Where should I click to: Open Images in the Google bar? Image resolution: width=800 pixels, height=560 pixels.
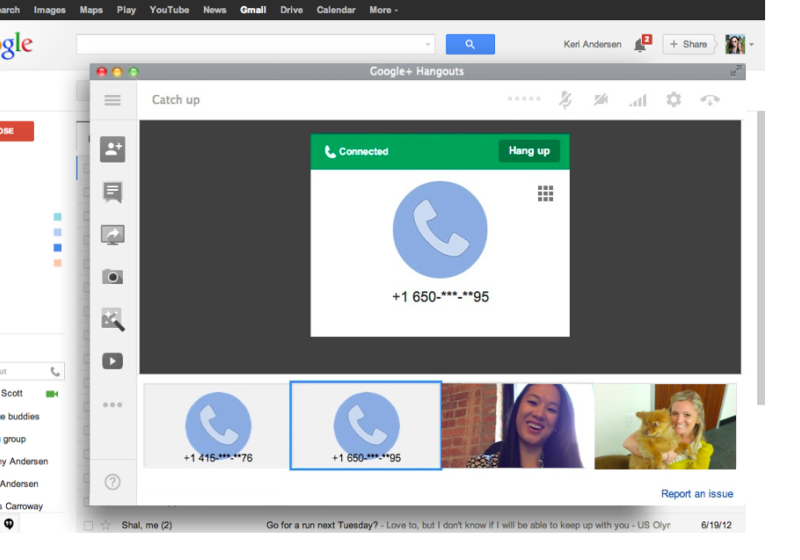[x=49, y=10]
